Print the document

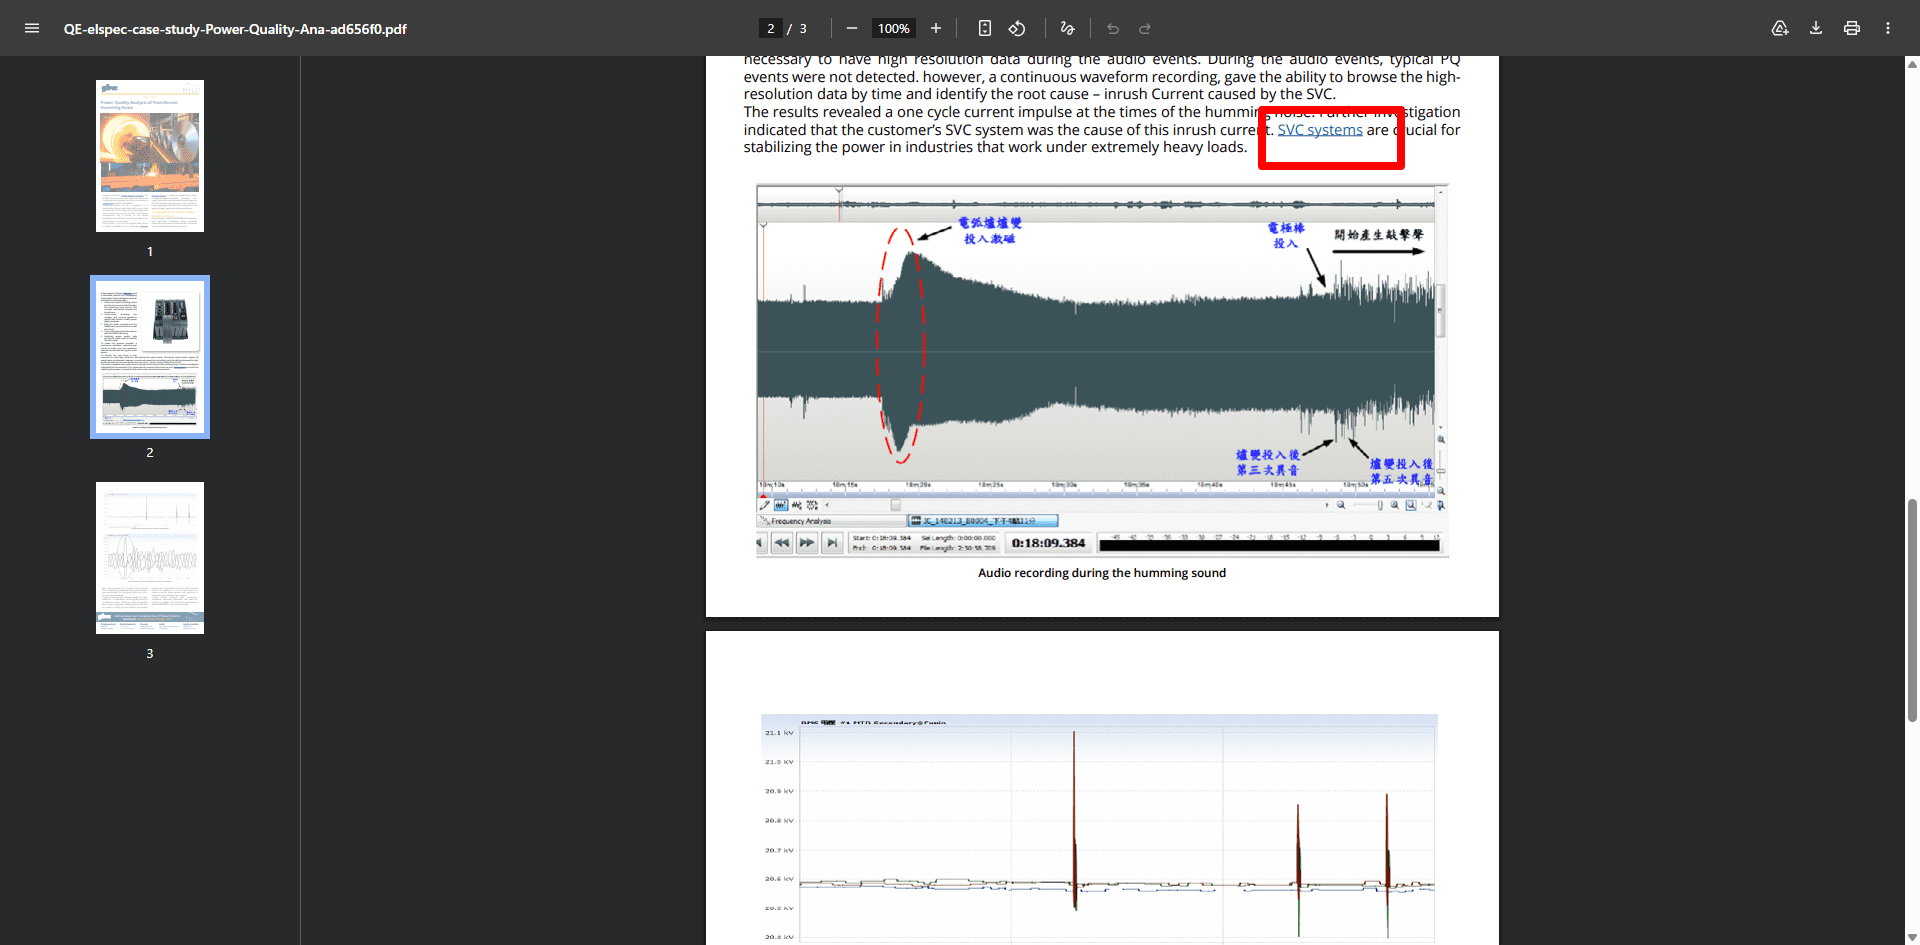pos(1852,28)
